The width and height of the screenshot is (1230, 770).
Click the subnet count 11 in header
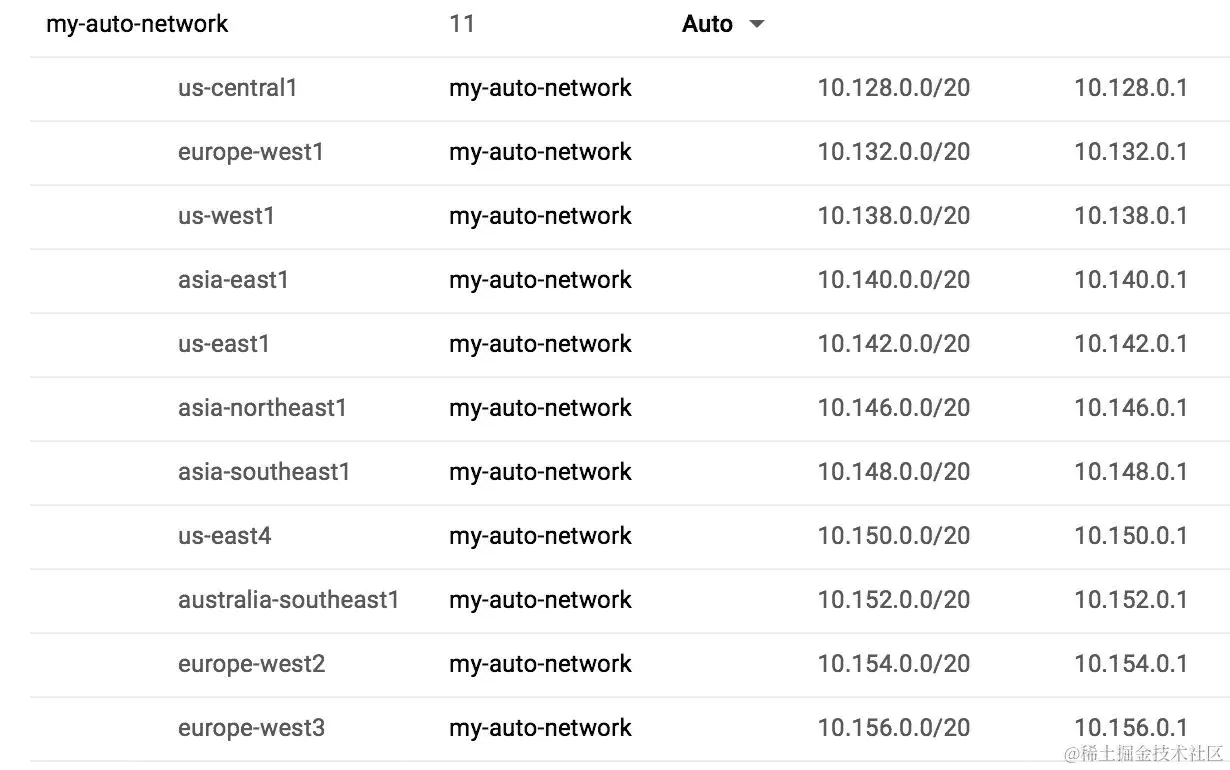coord(462,24)
